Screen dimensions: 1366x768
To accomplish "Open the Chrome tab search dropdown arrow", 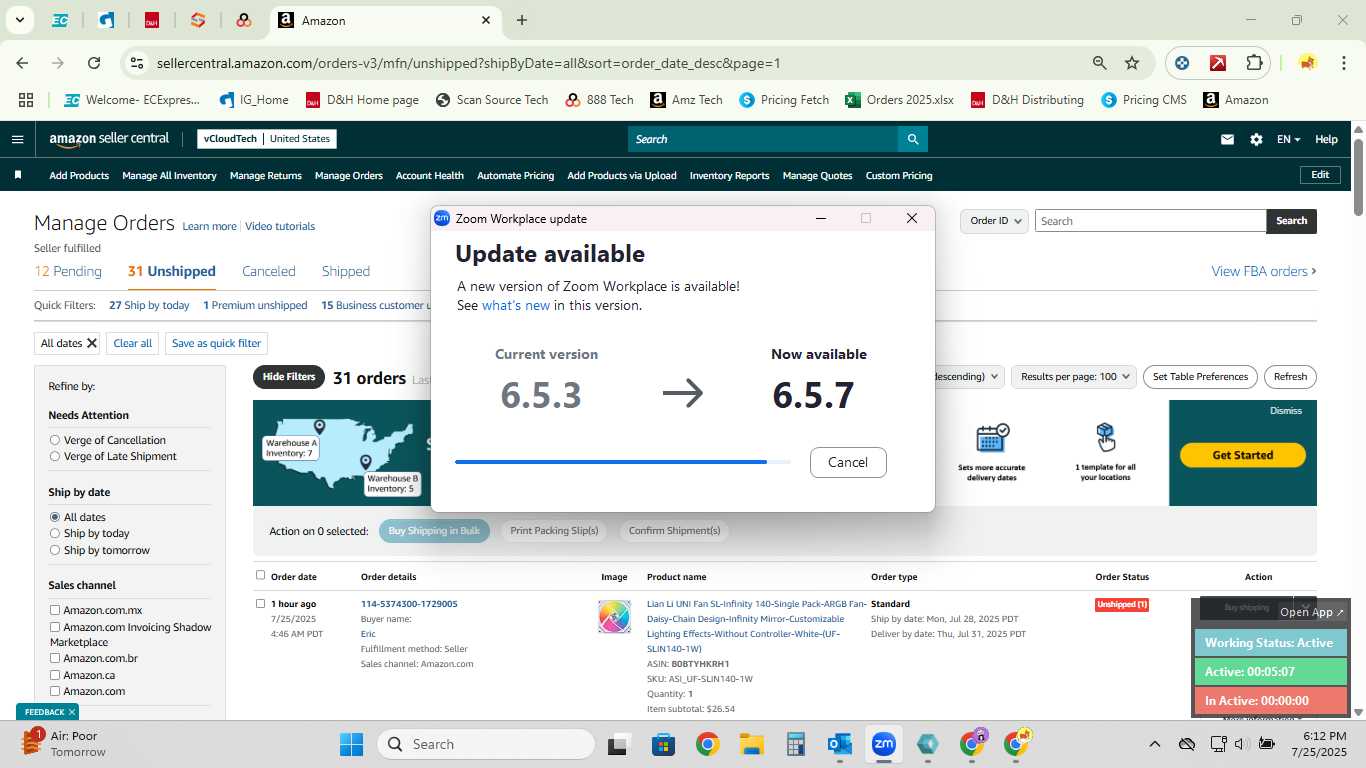I will 19,20.
